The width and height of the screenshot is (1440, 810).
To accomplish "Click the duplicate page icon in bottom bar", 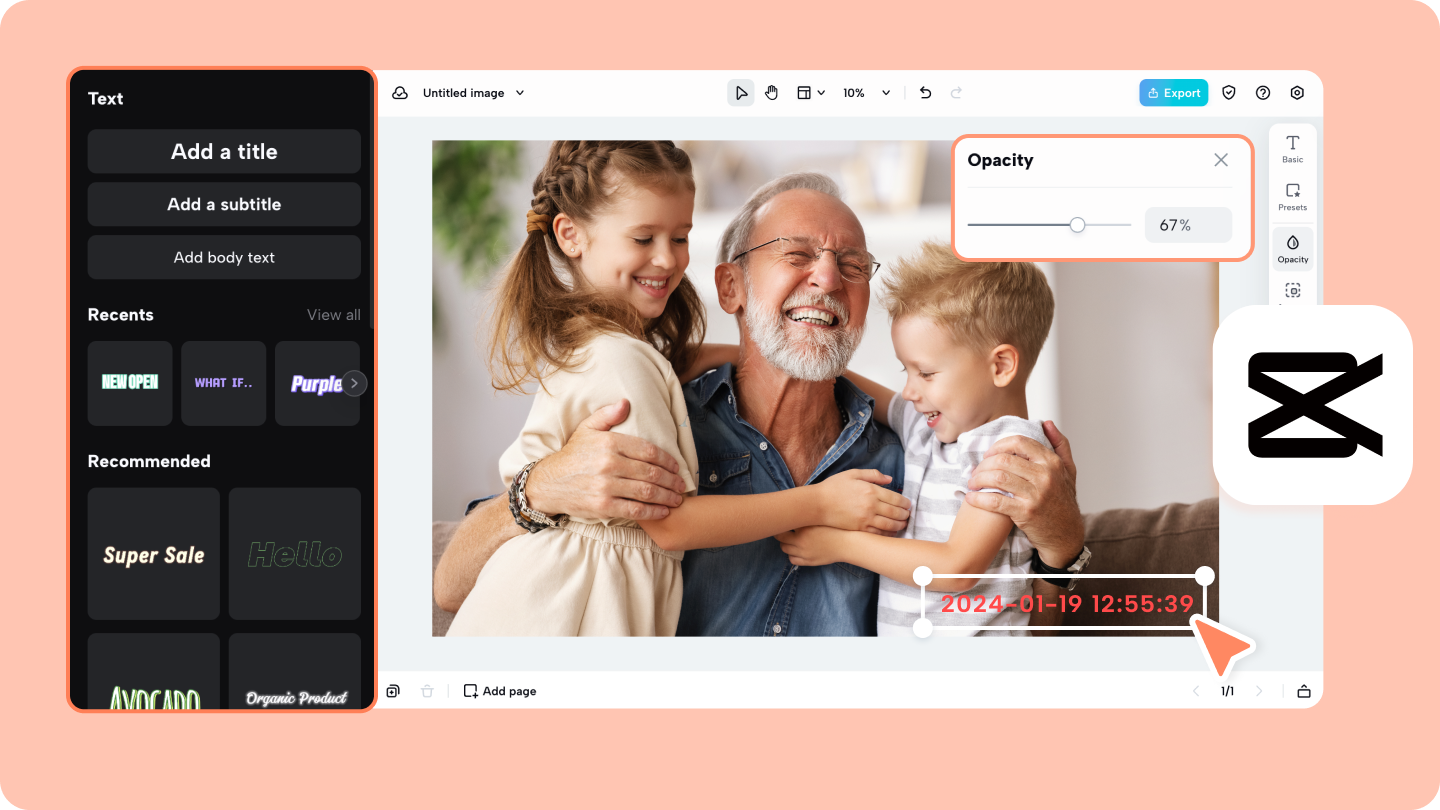I will tap(393, 690).
